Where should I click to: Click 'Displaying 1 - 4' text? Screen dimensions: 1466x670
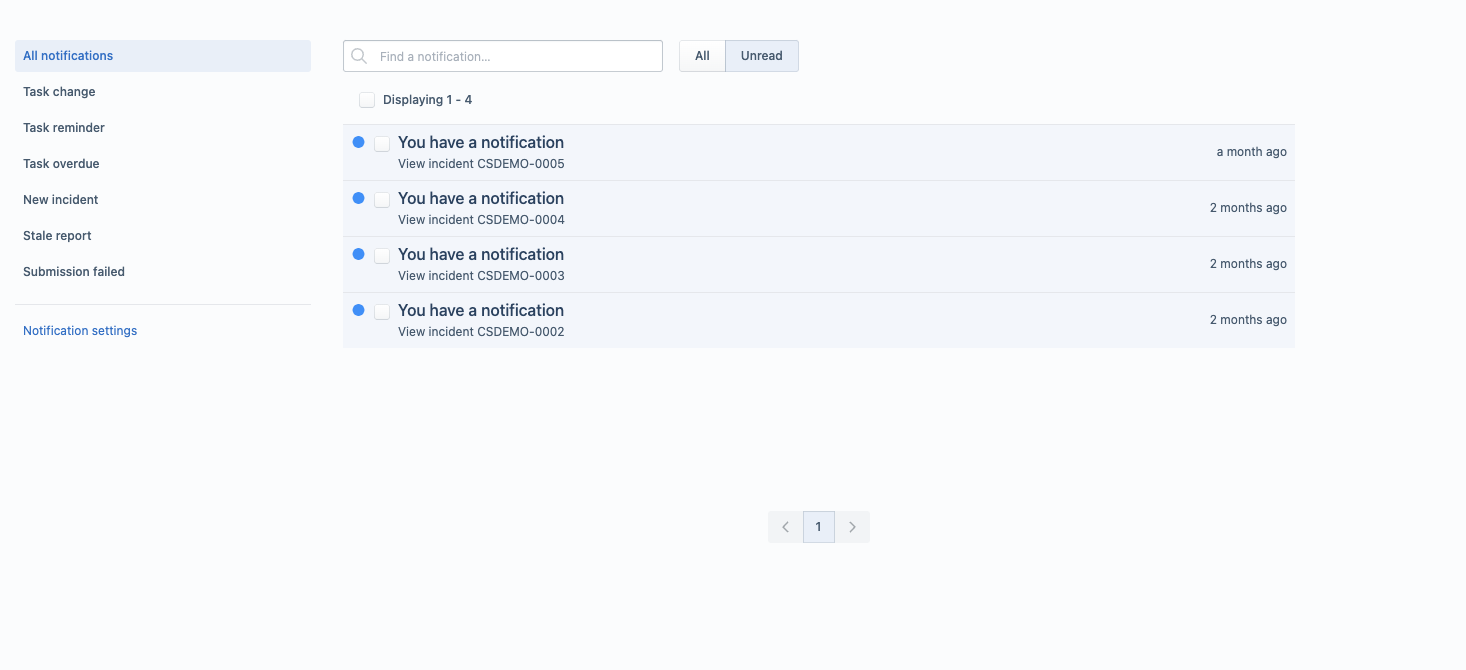[427, 100]
